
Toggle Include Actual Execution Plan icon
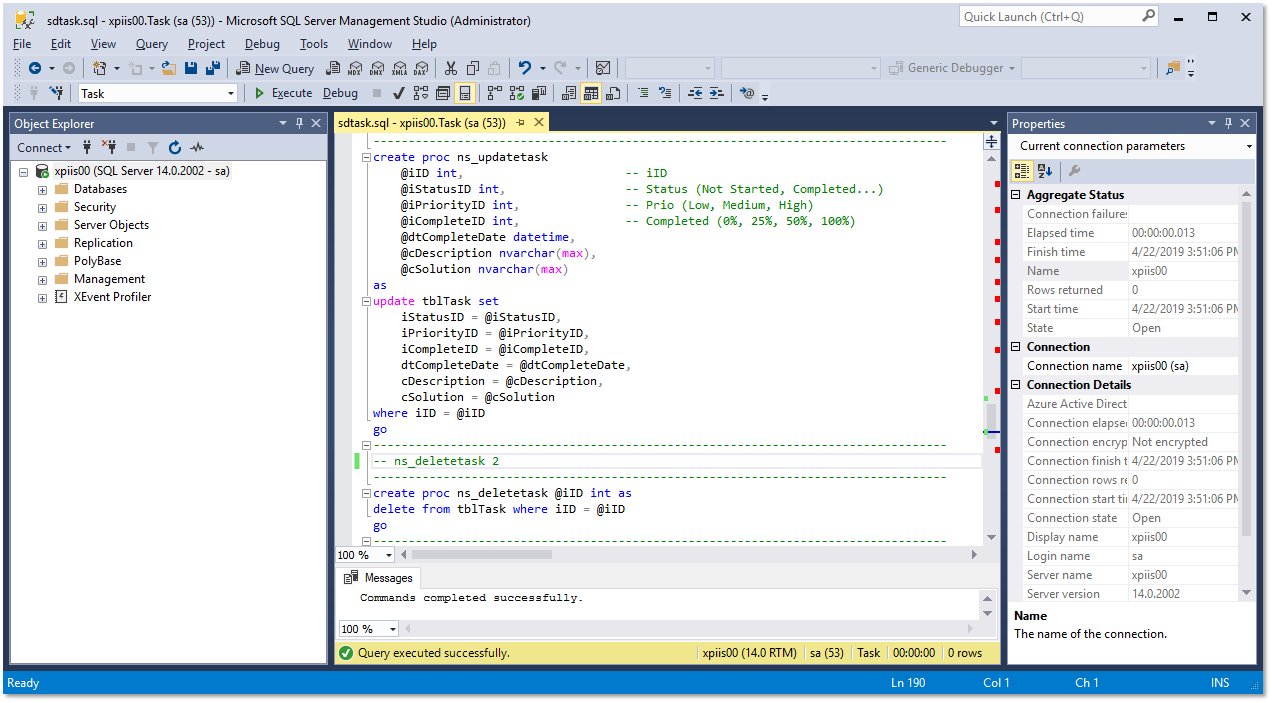pos(494,93)
